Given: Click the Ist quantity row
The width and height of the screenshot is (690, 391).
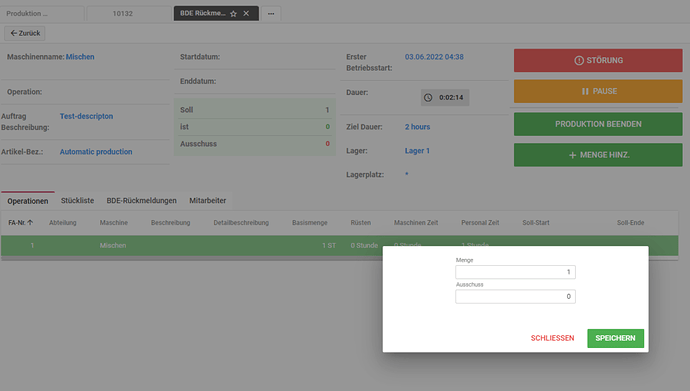Looking at the screenshot, I should pos(254,127).
